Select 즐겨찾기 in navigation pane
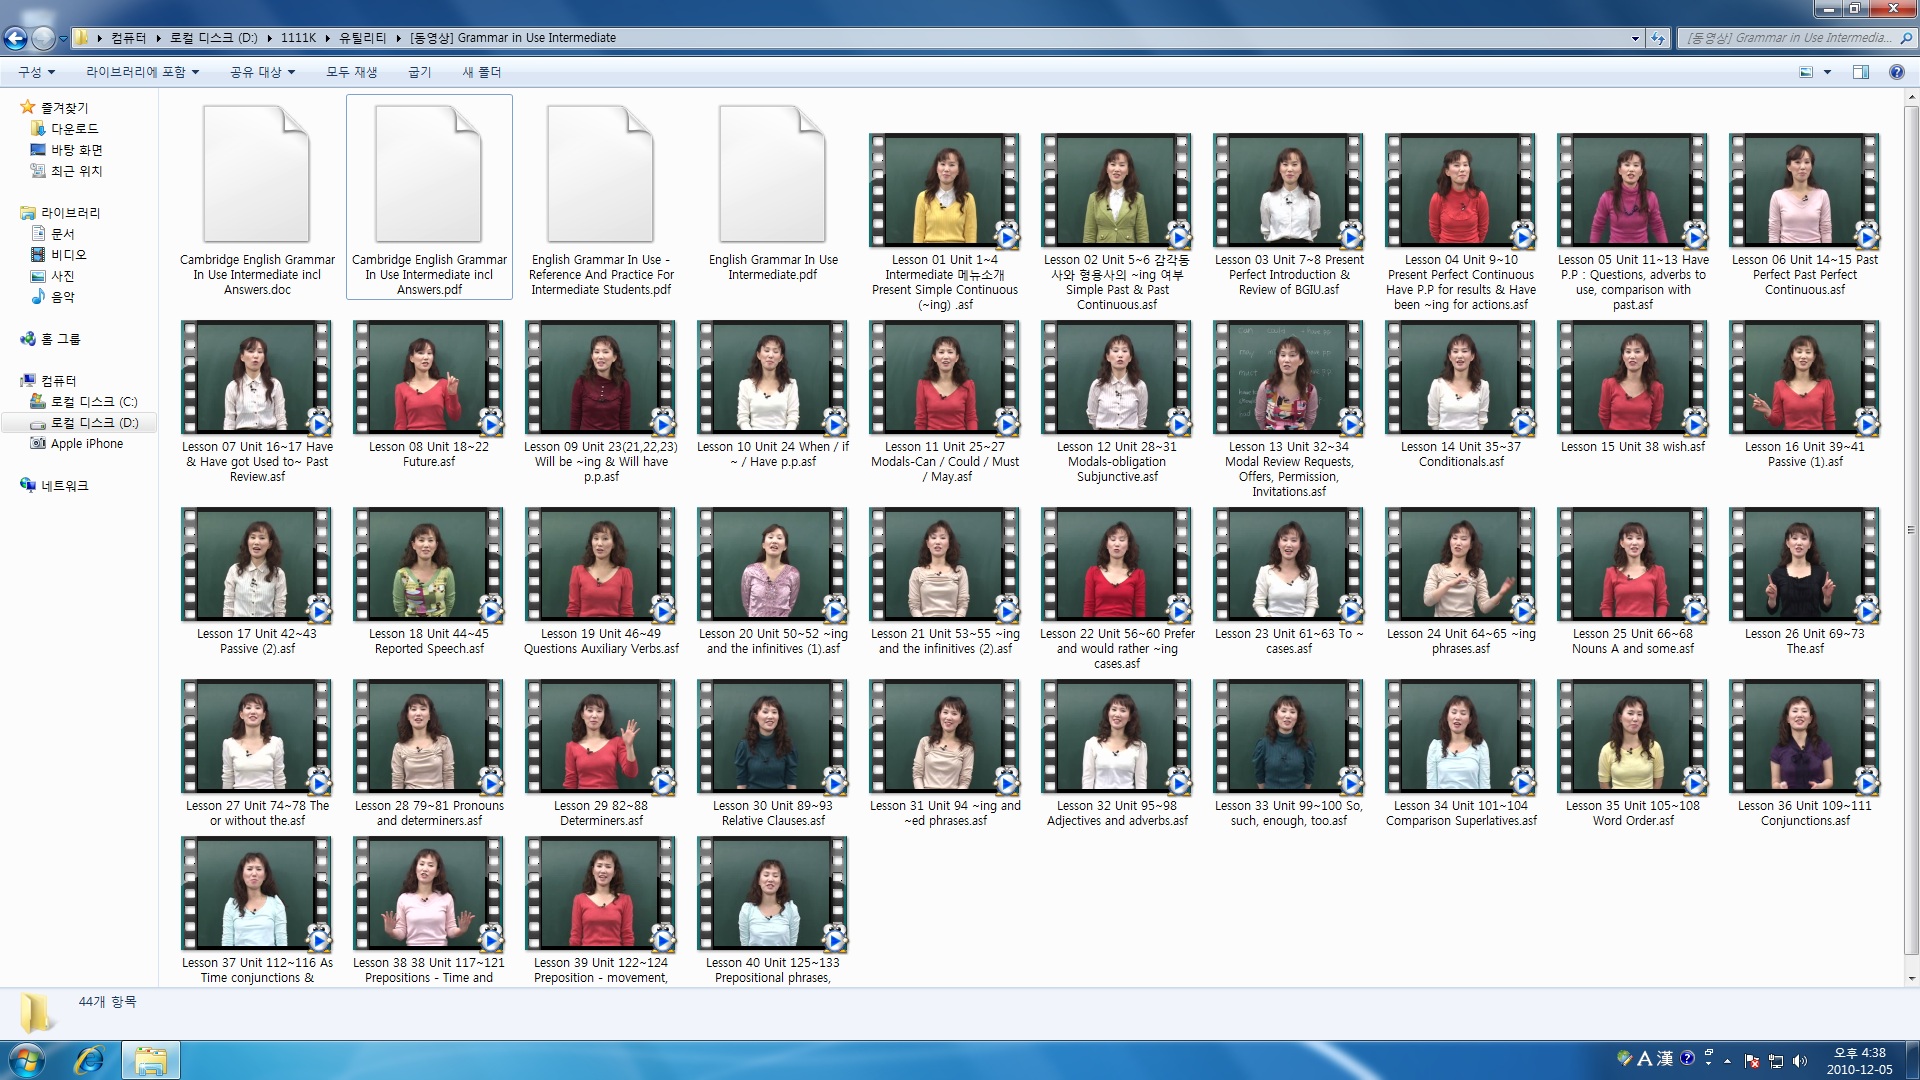The image size is (1920, 1080). (64, 108)
